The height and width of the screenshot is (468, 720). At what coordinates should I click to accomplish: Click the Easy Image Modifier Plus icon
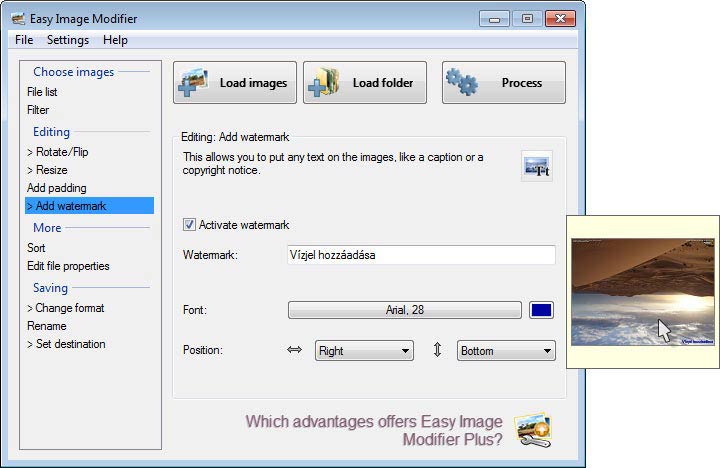pyautogui.click(x=532, y=429)
